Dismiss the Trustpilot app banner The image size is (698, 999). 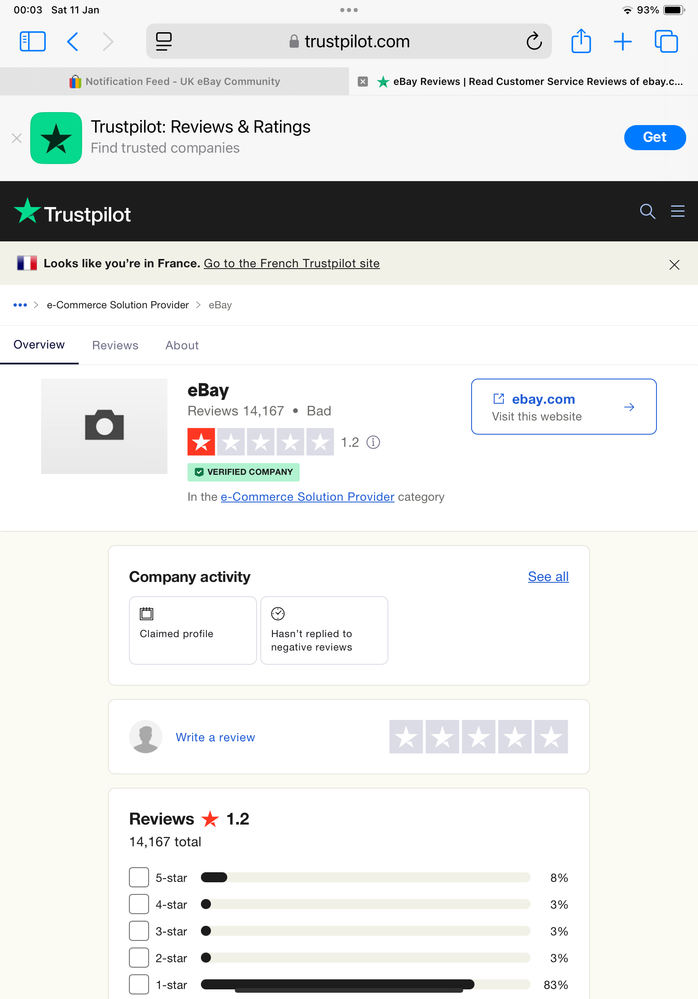click(17, 138)
